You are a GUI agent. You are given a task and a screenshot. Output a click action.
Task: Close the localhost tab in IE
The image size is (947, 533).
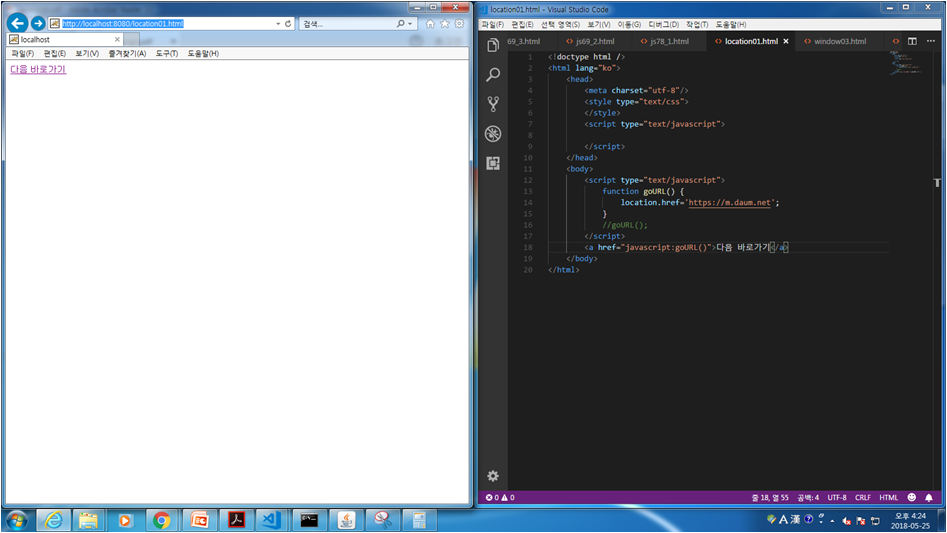(117, 39)
